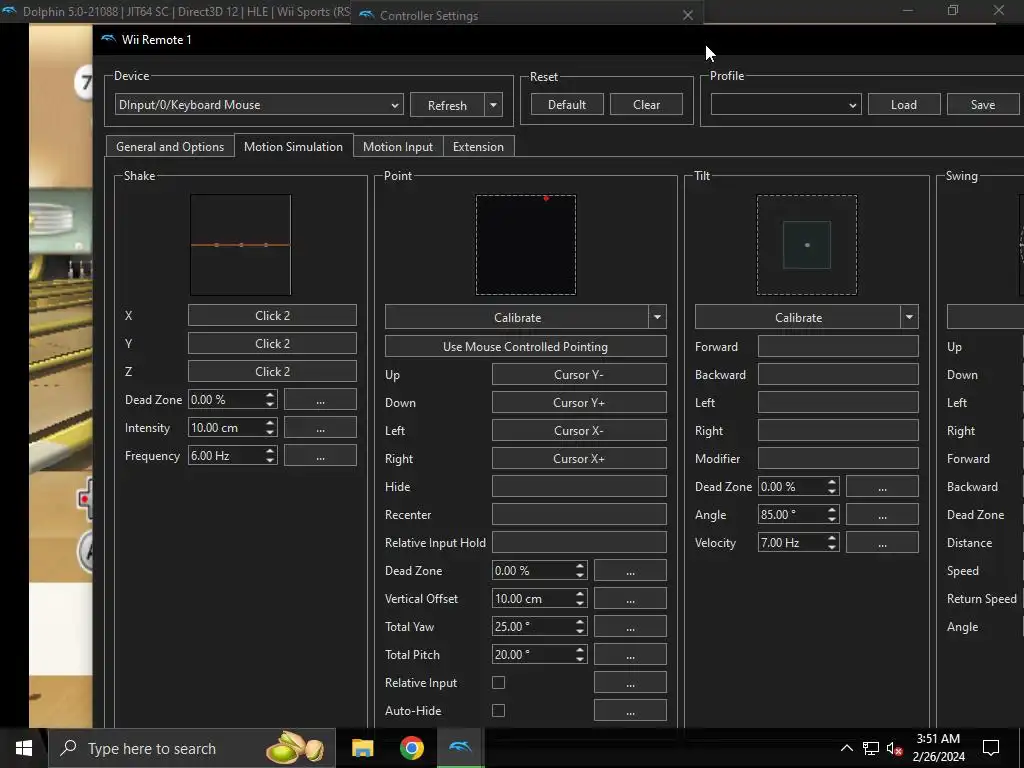Save the current profile
The height and width of the screenshot is (768, 1024).
coord(983,104)
